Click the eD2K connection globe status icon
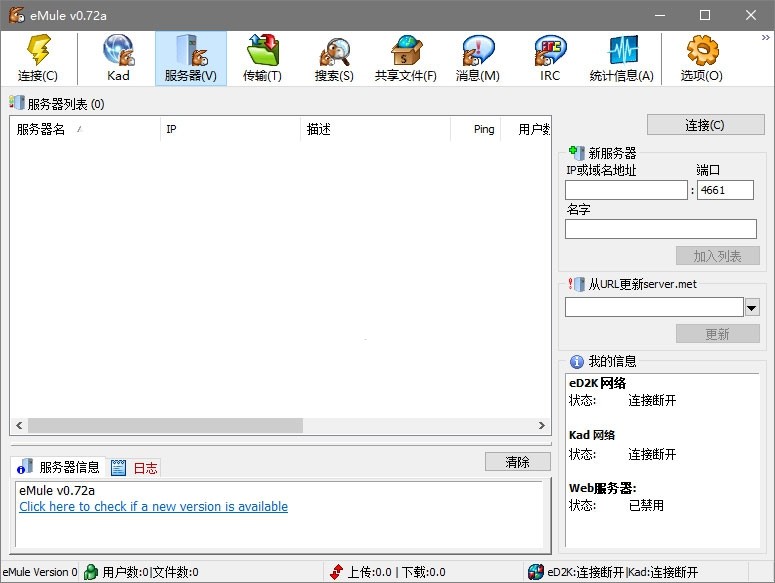The height and width of the screenshot is (583, 775). [x=536, y=572]
